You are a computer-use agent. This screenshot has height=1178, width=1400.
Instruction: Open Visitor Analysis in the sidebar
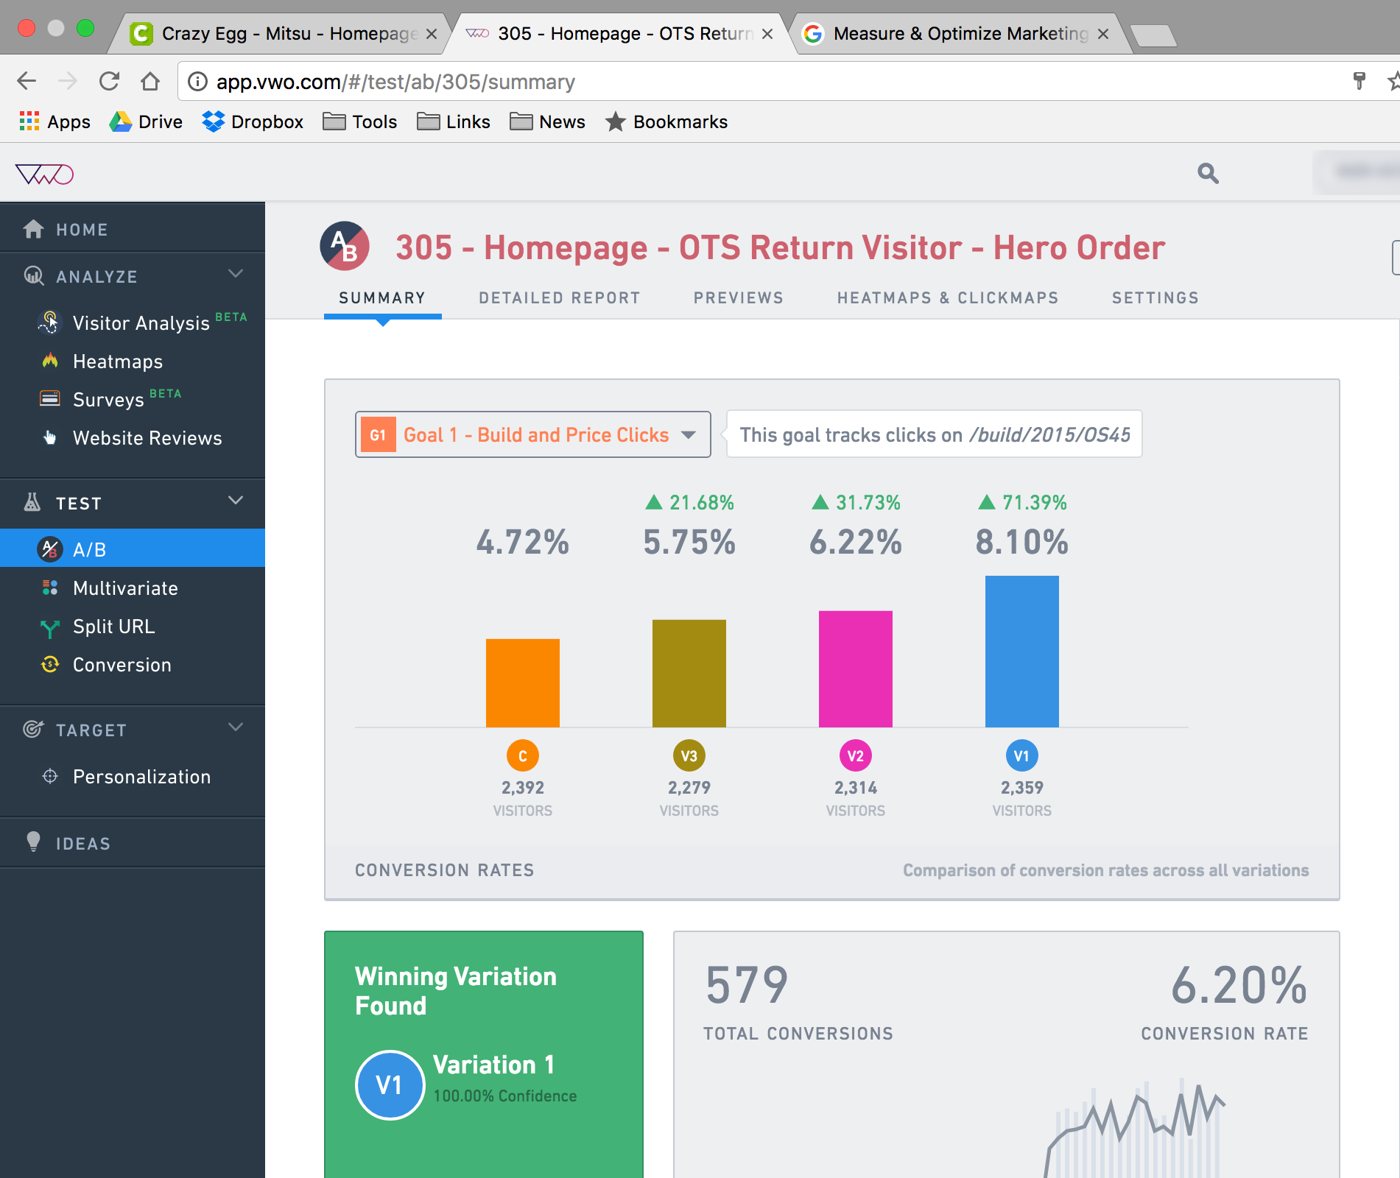point(141,323)
